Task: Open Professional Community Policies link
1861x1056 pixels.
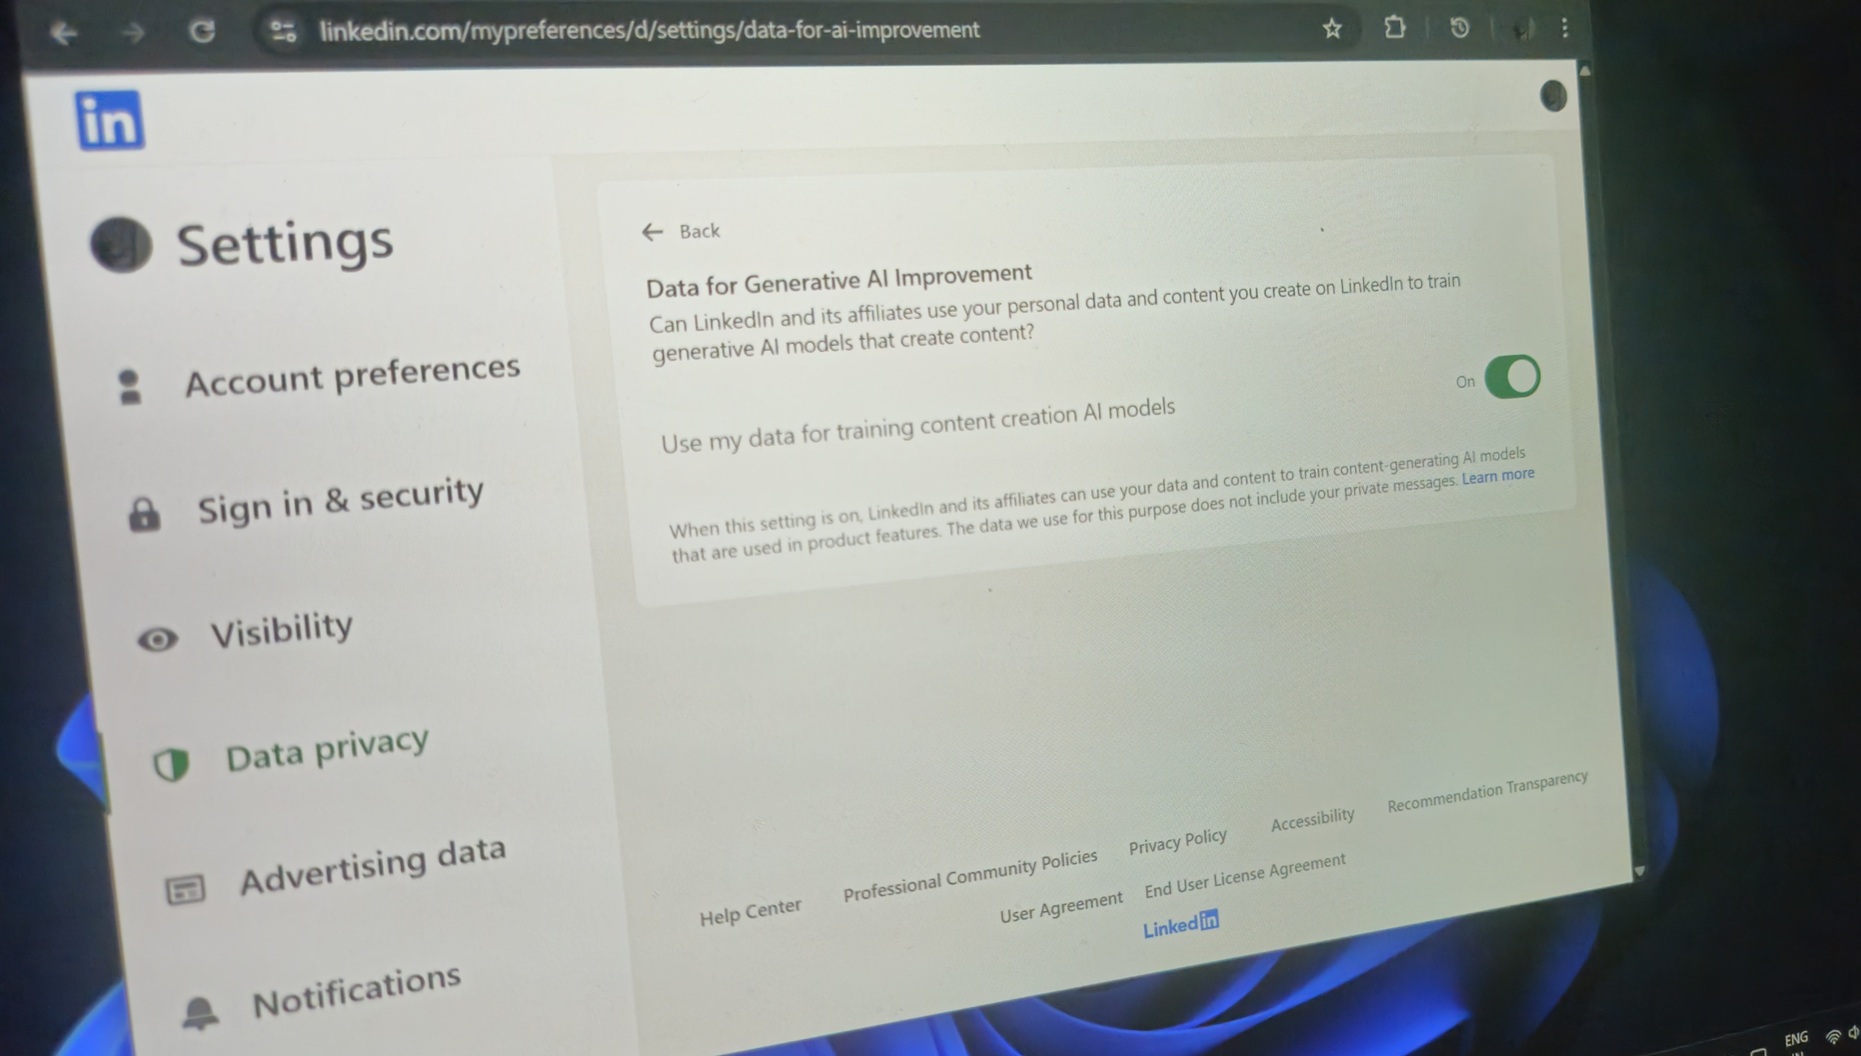Action: 970,875
